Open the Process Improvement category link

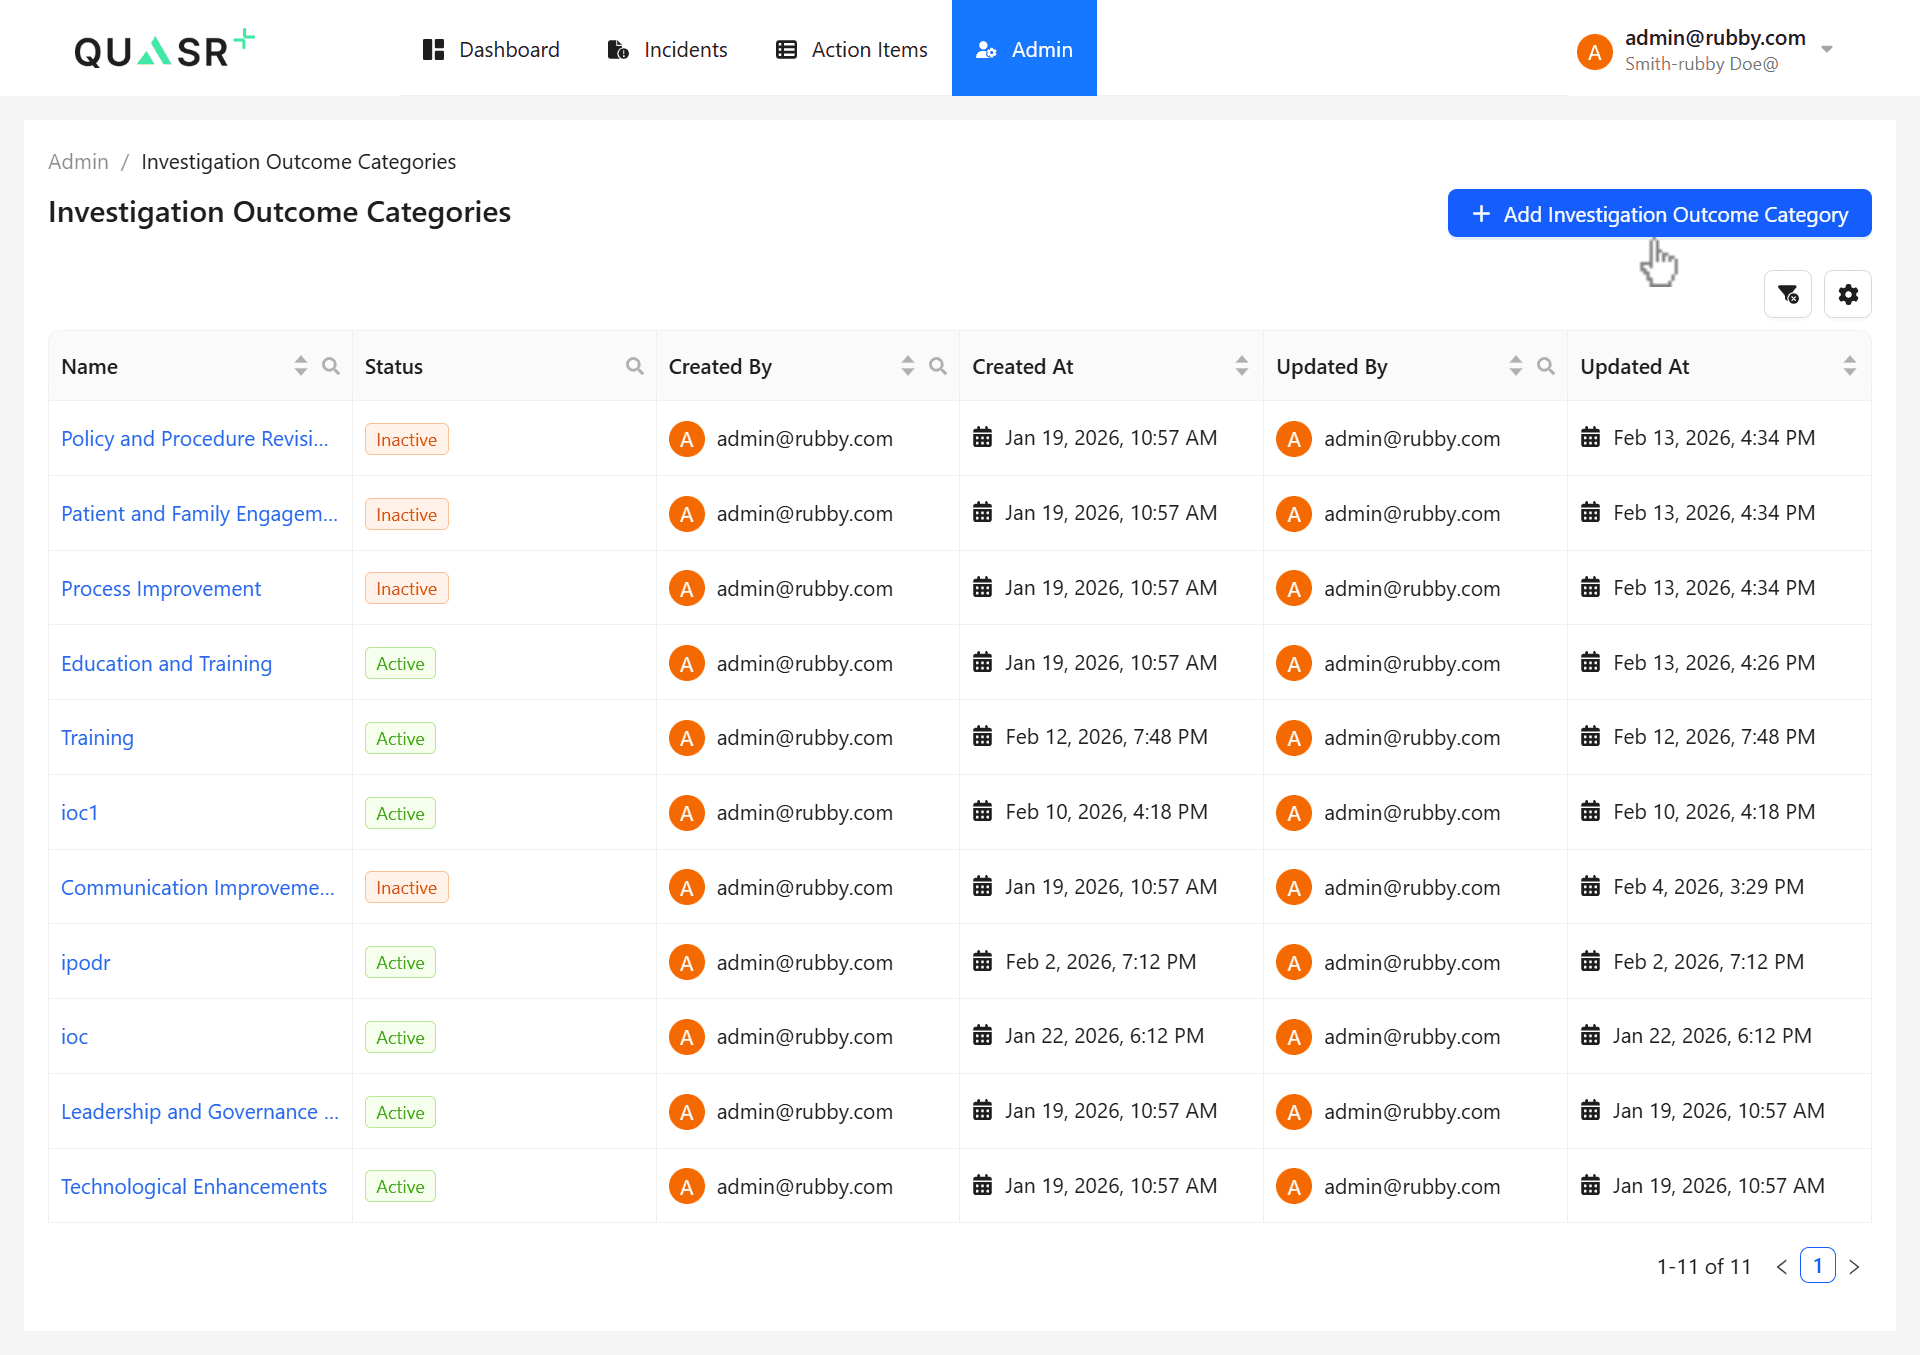pyautogui.click(x=161, y=589)
